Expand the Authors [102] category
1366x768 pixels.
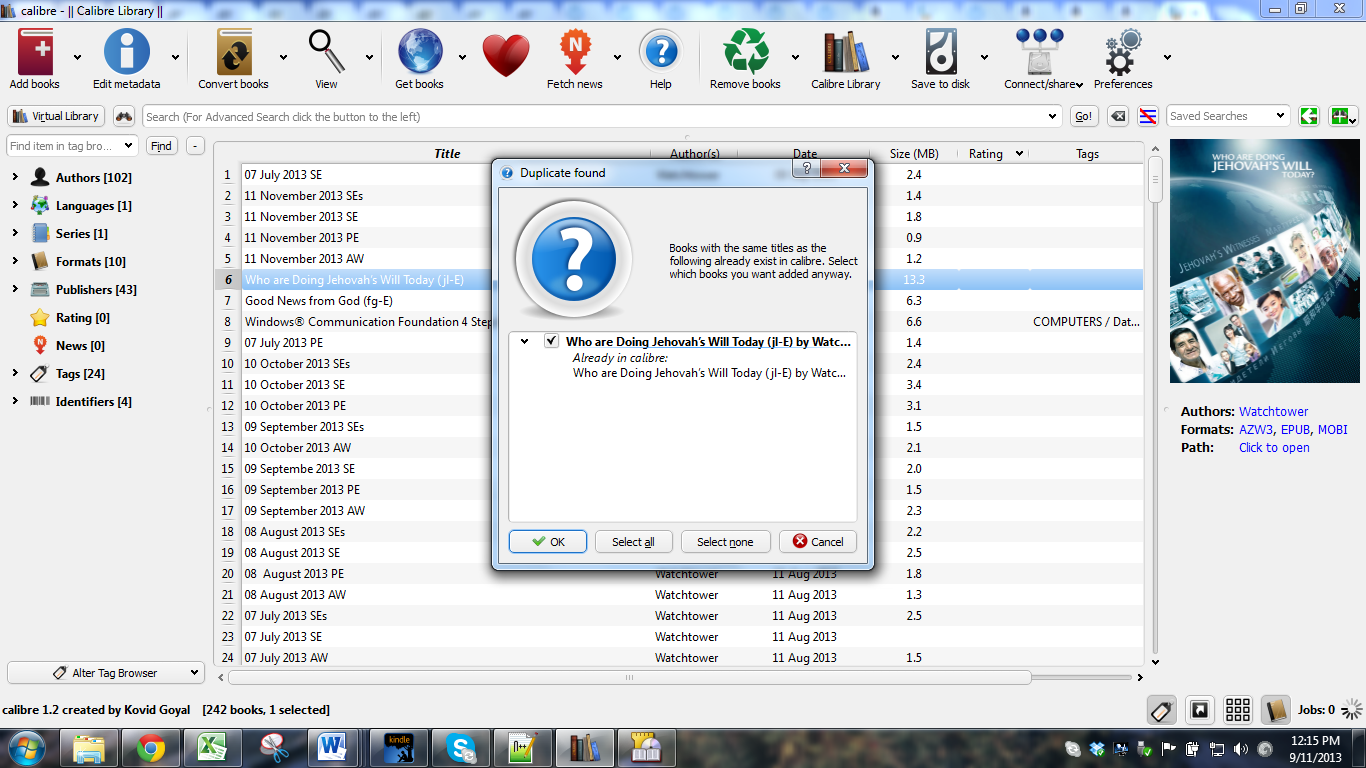click(x=15, y=178)
